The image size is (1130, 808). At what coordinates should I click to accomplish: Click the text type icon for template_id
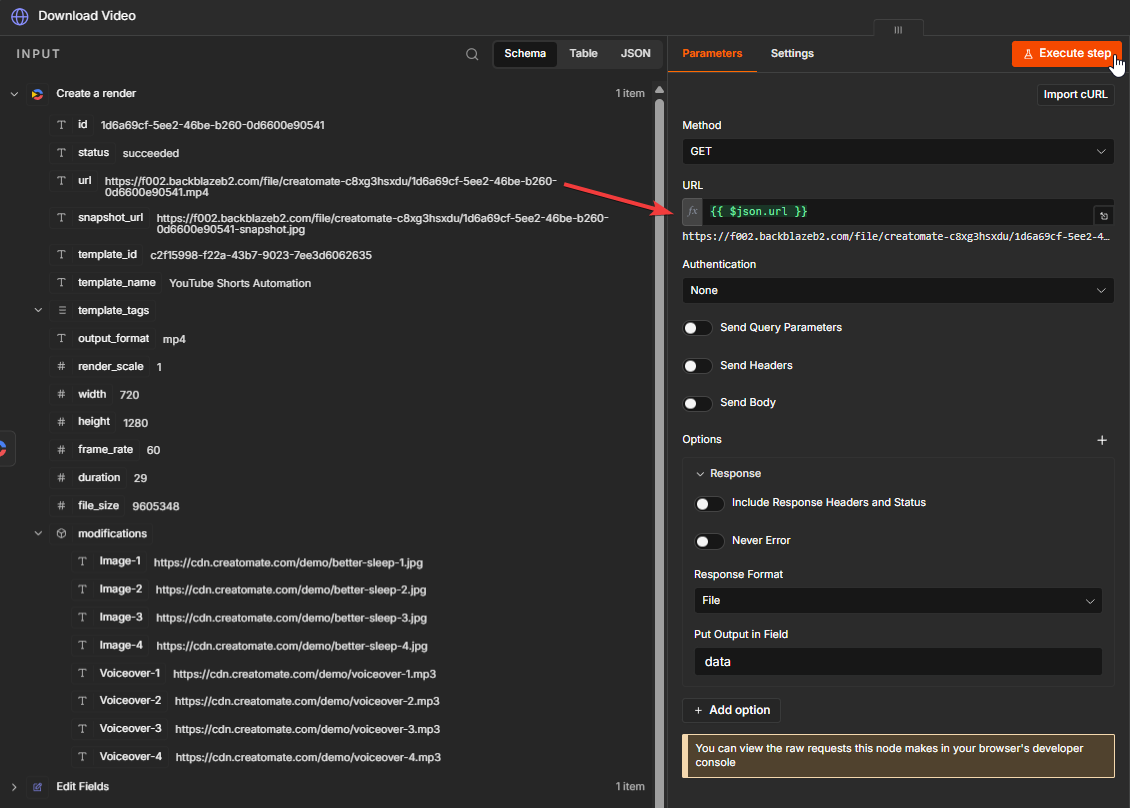click(61, 254)
